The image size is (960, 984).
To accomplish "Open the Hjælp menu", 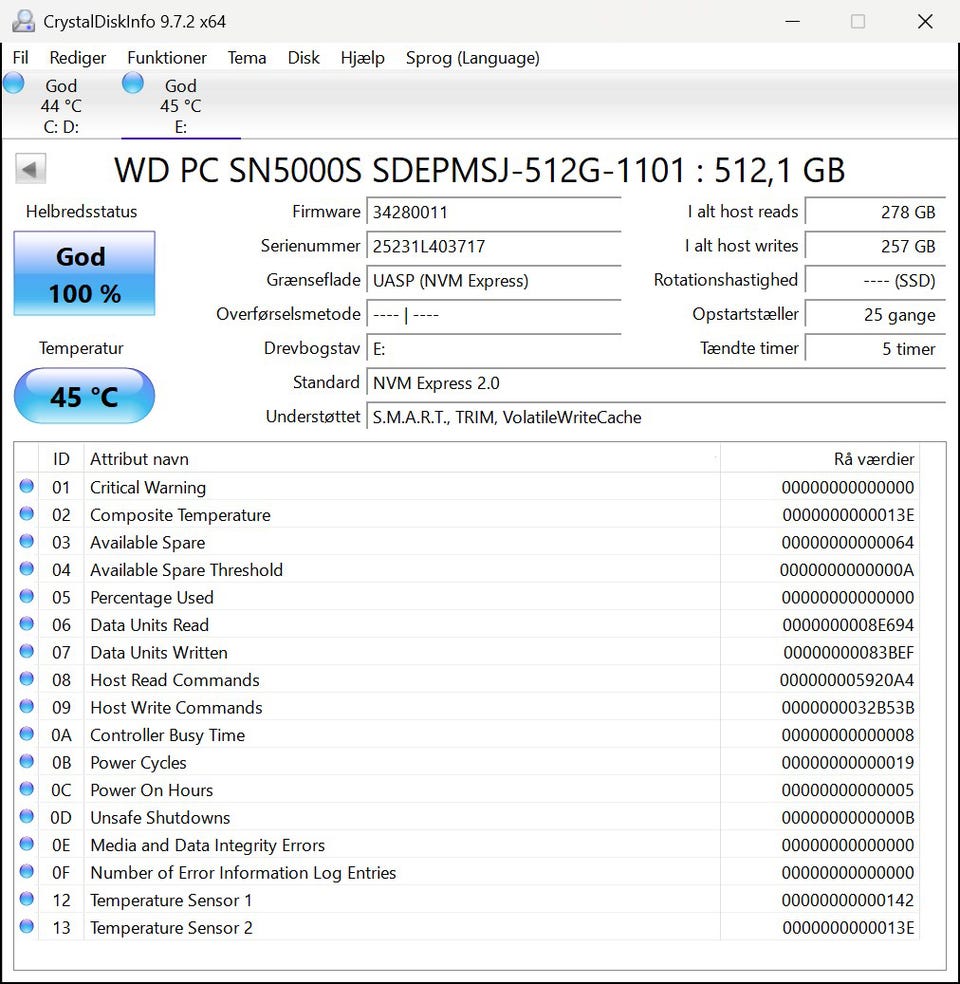I will 362,58.
